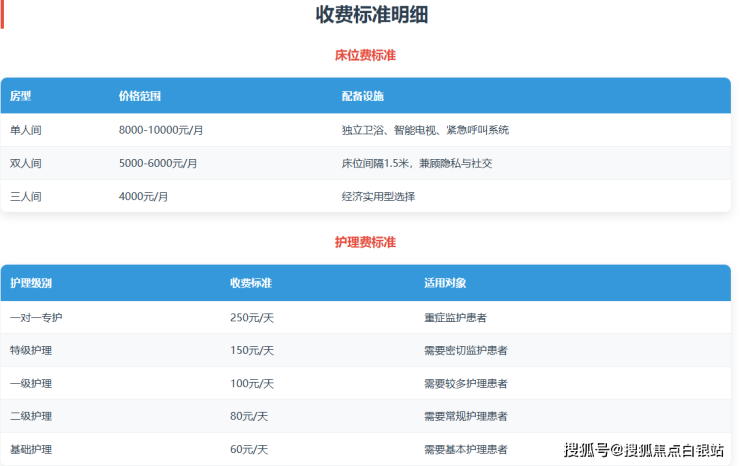
Task: Select the 床位费标准 section heading
Action: tap(365, 55)
